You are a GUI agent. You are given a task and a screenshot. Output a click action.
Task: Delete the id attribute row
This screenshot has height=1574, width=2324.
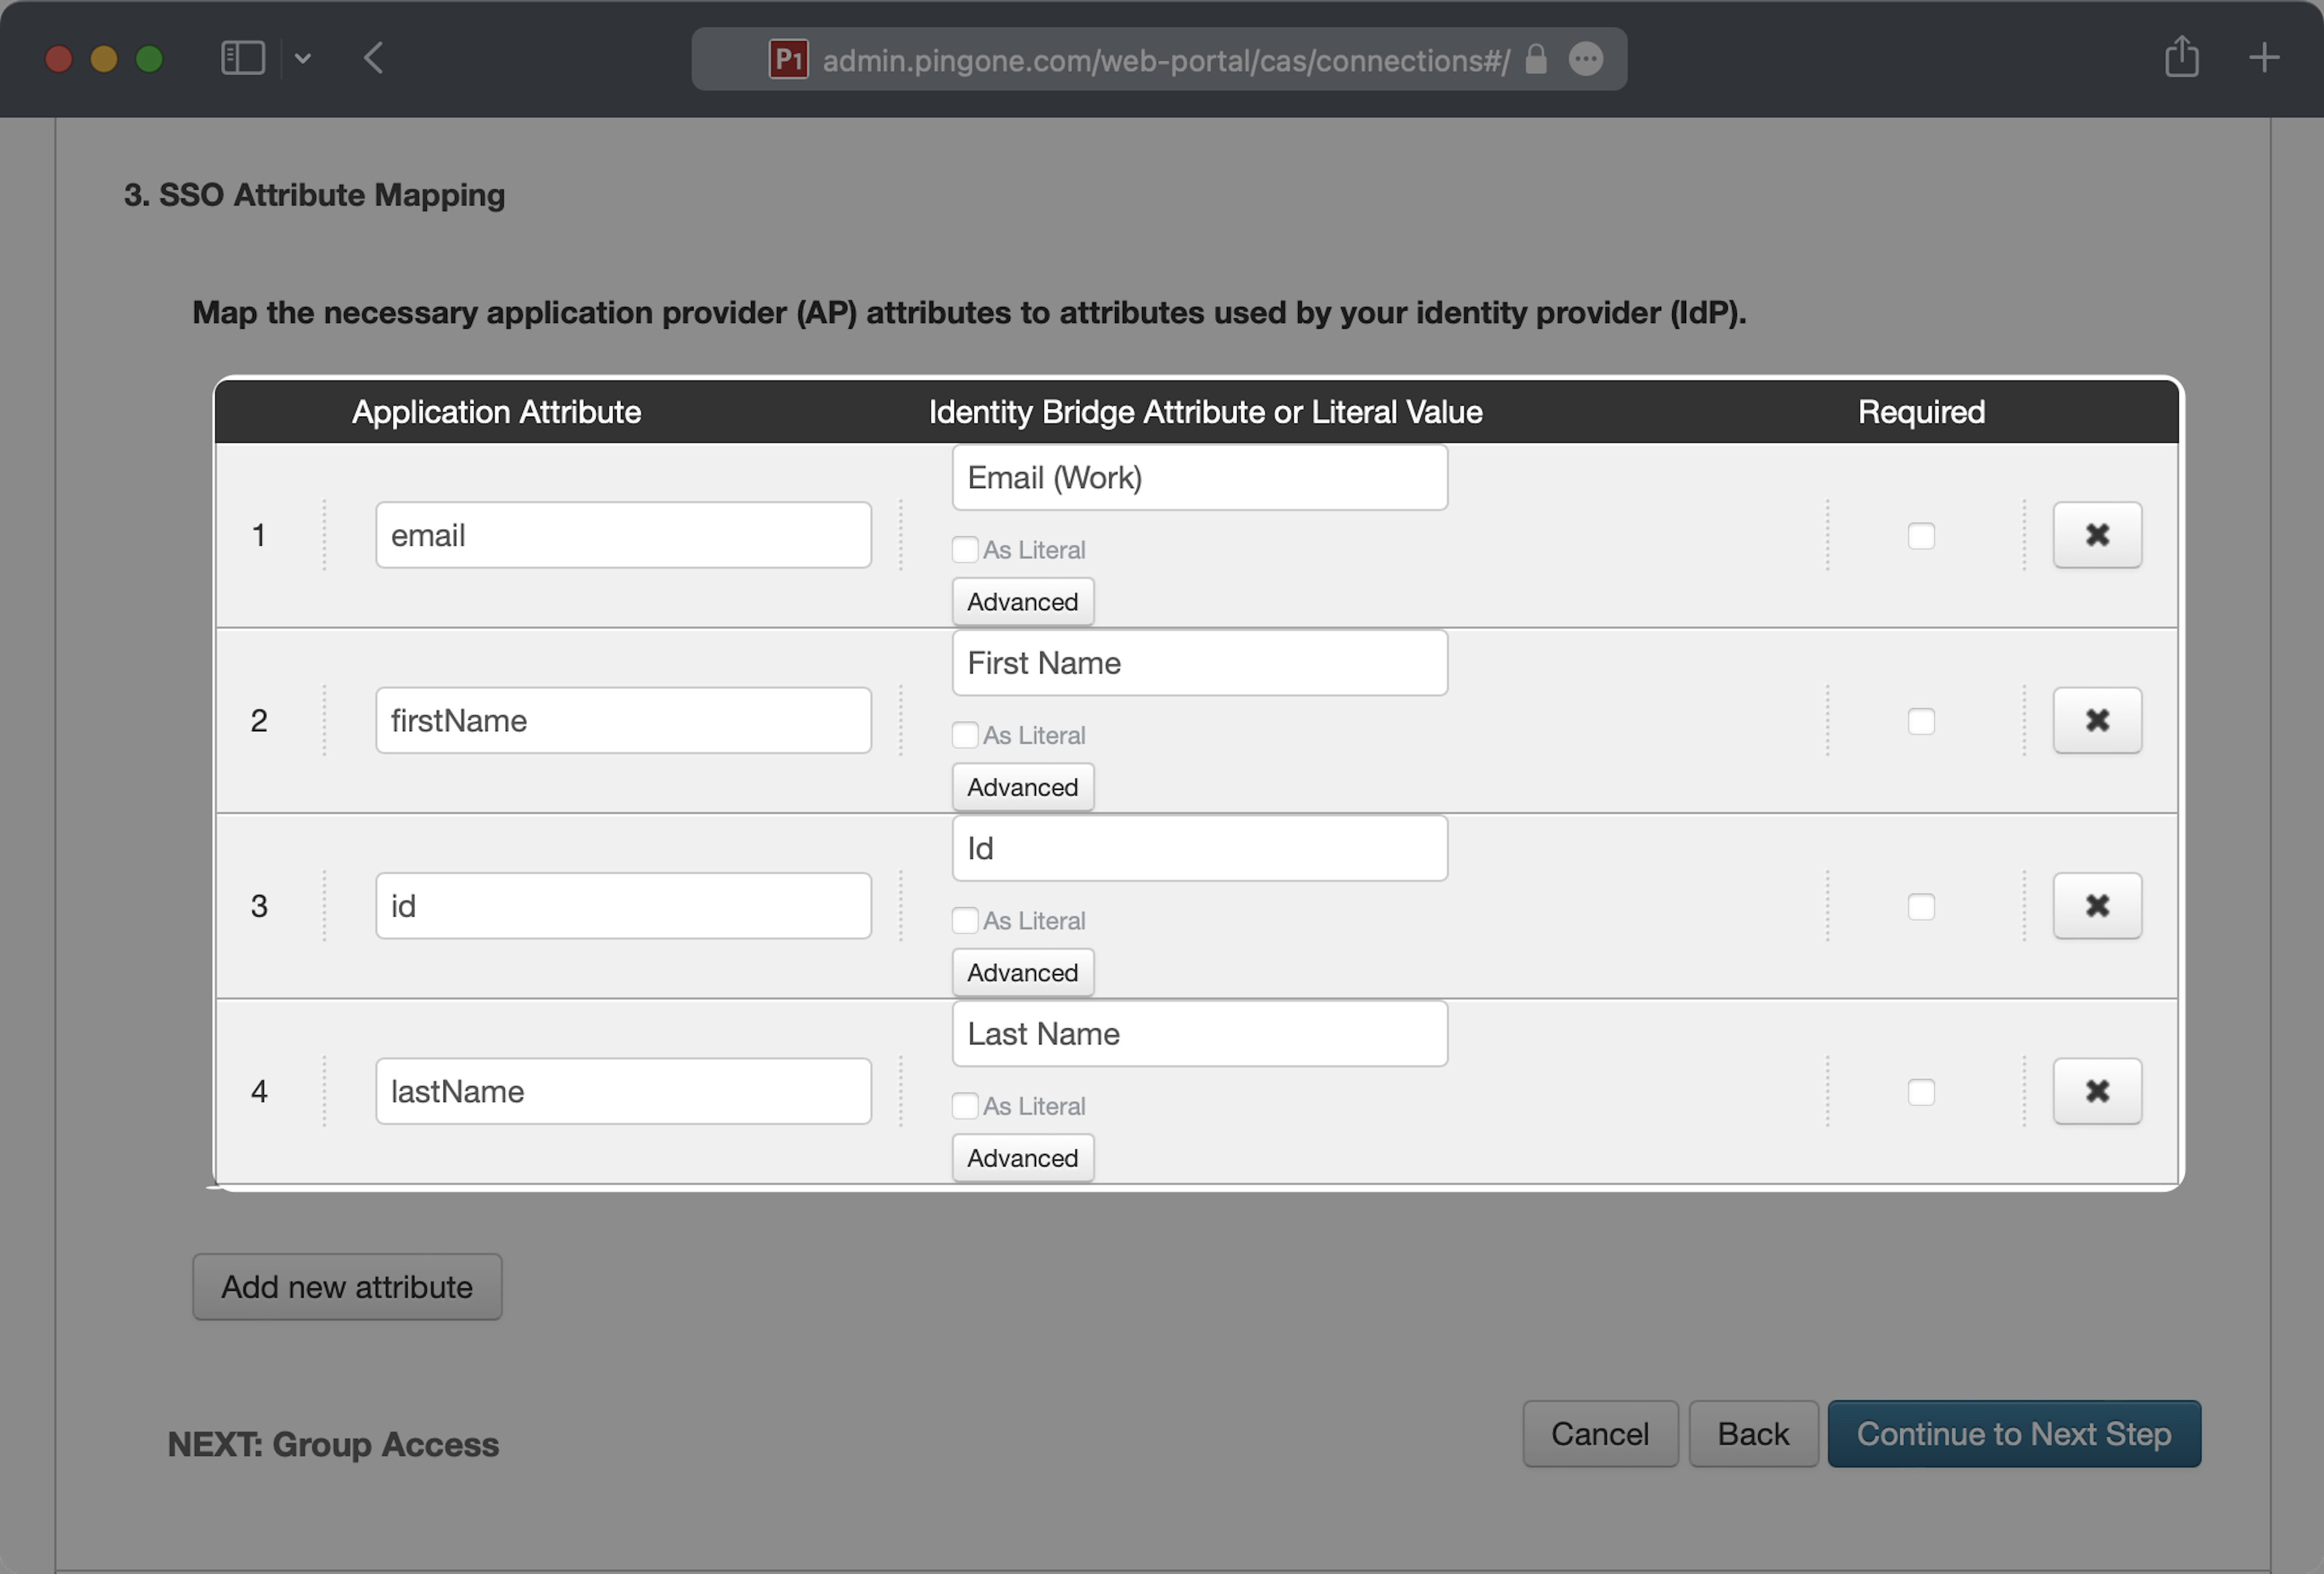[2096, 906]
